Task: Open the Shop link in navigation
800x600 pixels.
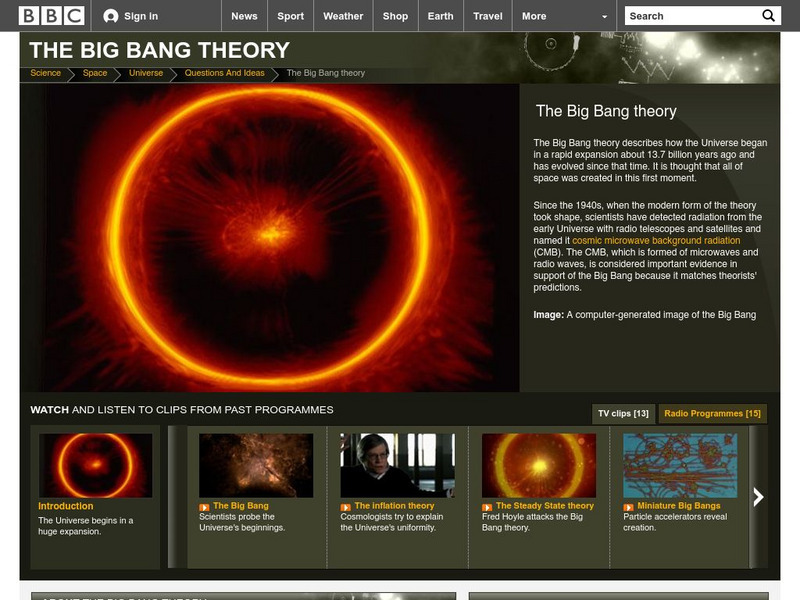Action: 395,16
